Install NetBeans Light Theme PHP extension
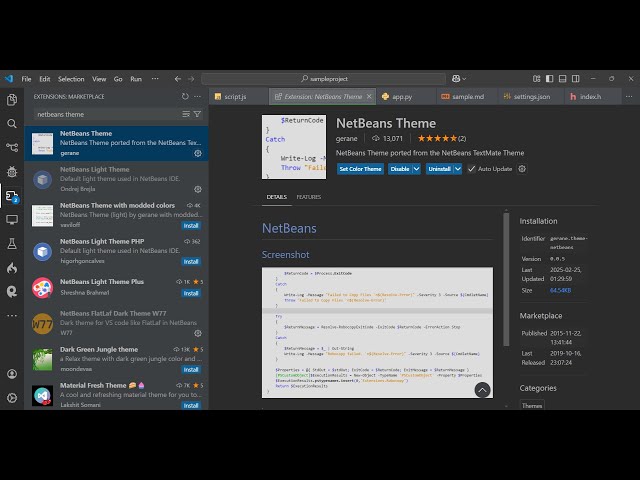Viewport: 640px width, 480px height. [x=191, y=262]
